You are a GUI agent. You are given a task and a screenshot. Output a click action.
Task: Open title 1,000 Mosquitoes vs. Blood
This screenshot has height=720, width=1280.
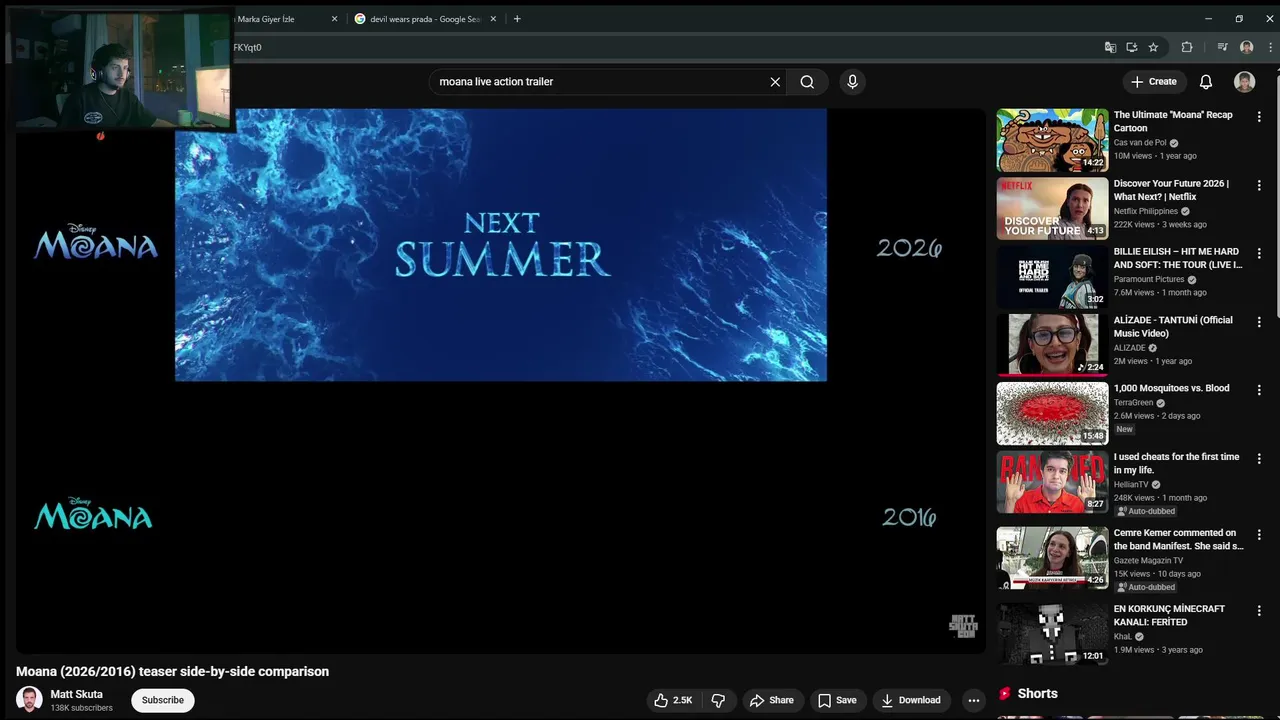coord(1172,388)
